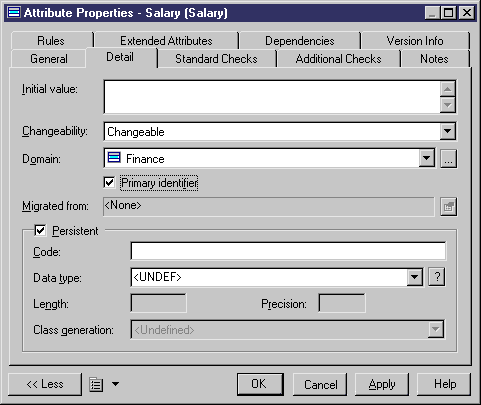Click in the Code input field
Image resolution: width=481 pixels, height=405 pixels.
288,251
